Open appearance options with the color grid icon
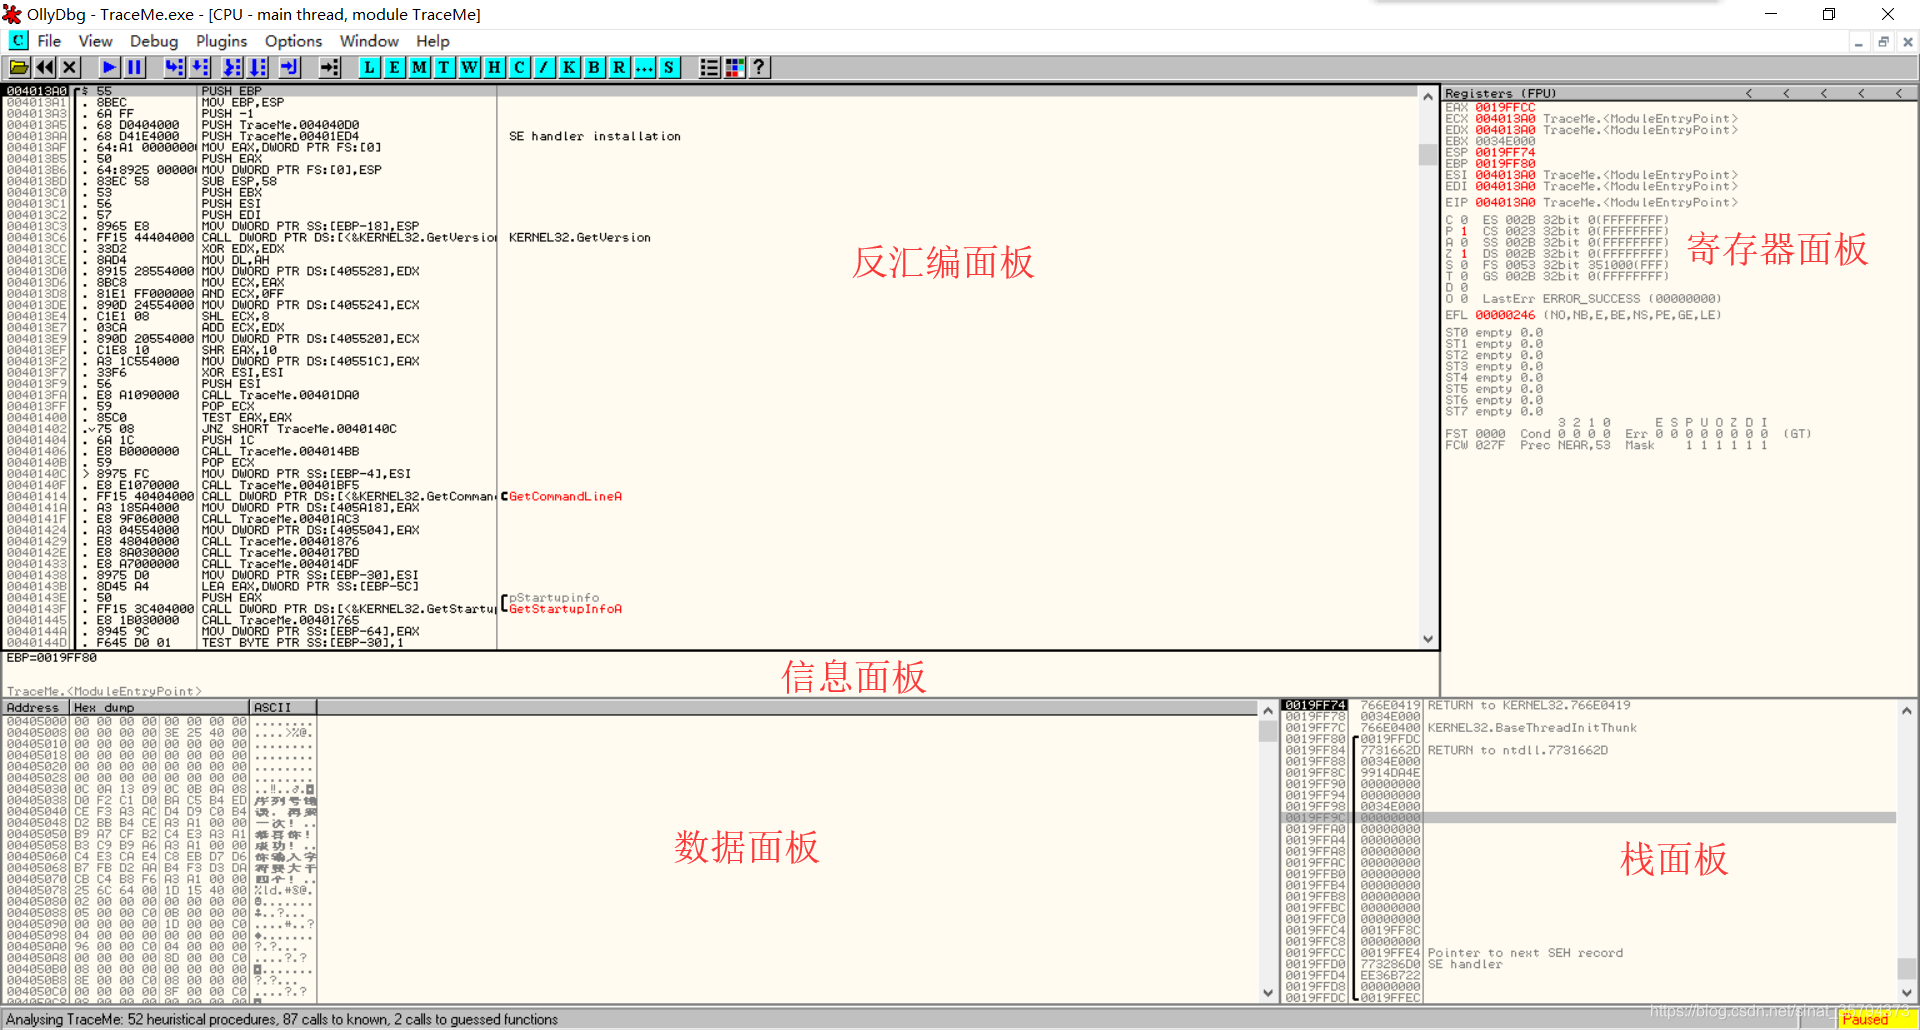The width and height of the screenshot is (1920, 1030). pyautogui.click(x=734, y=67)
